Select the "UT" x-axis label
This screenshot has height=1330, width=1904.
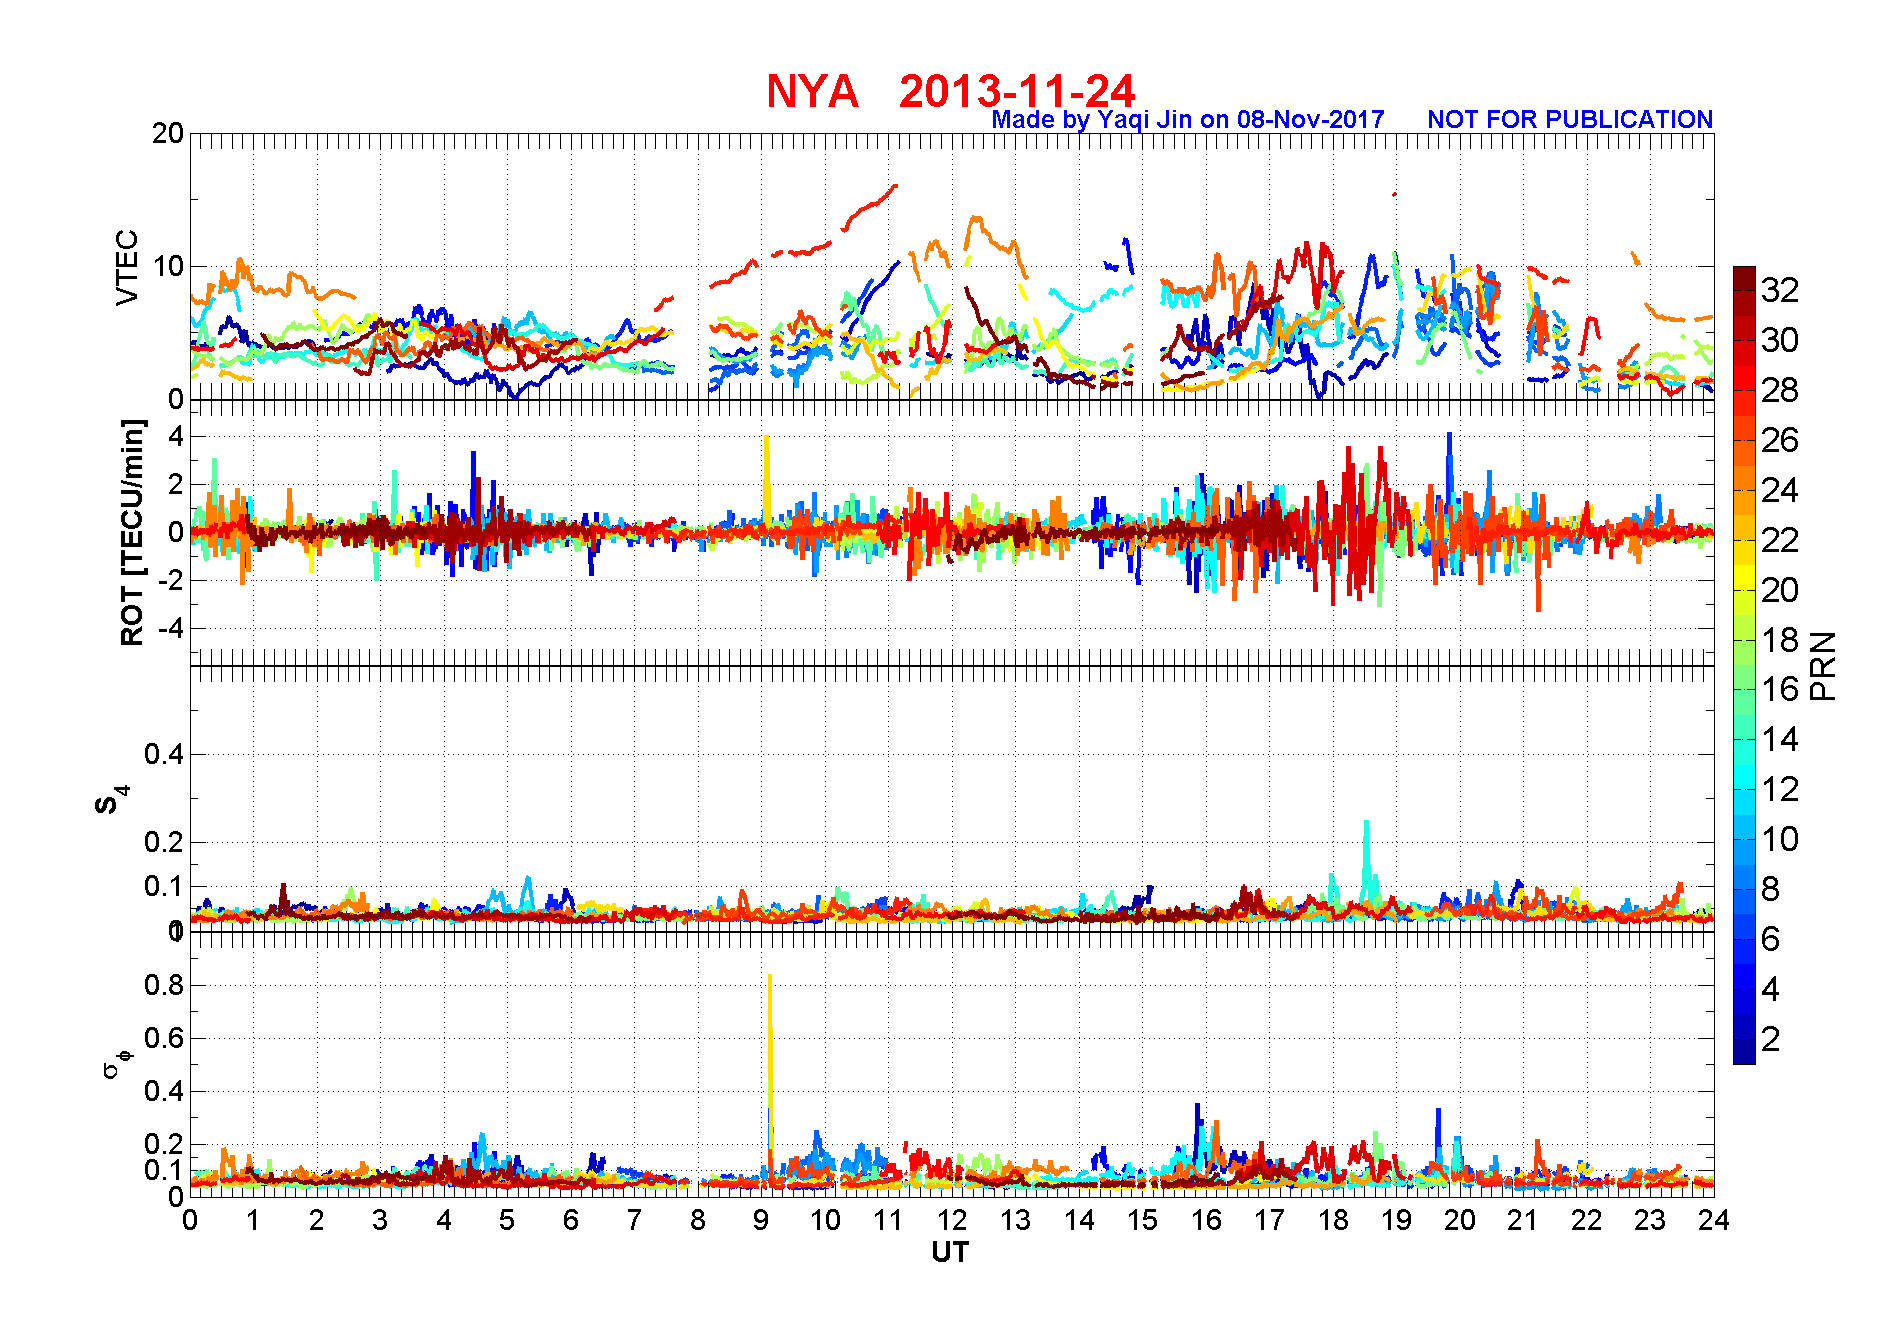pos(950,1252)
